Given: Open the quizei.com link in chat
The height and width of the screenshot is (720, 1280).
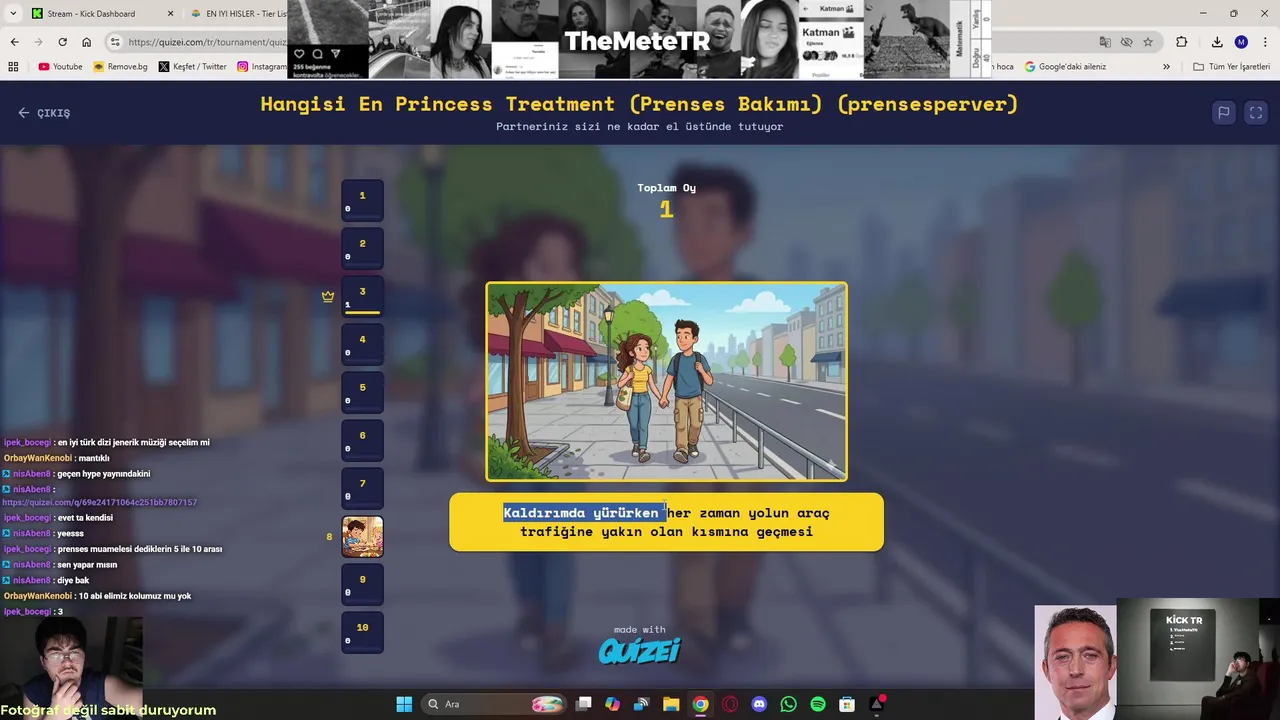Looking at the screenshot, I should 99,502.
